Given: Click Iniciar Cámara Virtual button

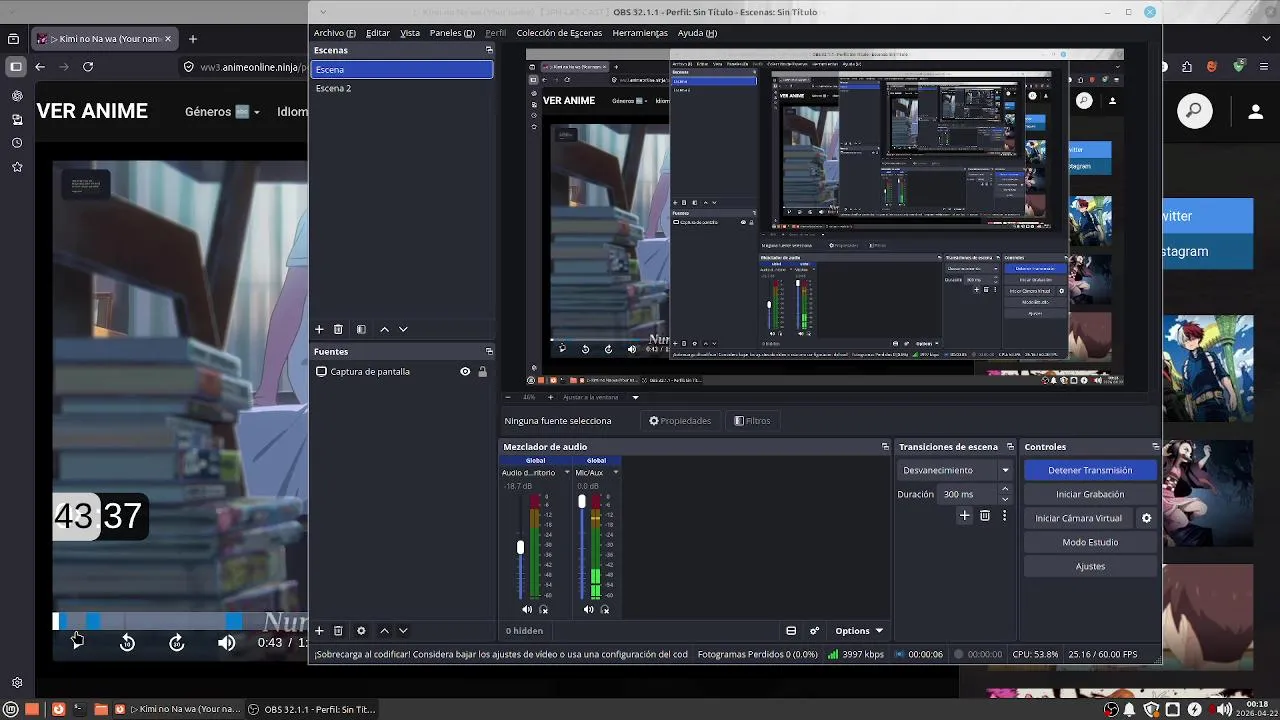Looking at the screenshot, I should [x=1078, y=518].
